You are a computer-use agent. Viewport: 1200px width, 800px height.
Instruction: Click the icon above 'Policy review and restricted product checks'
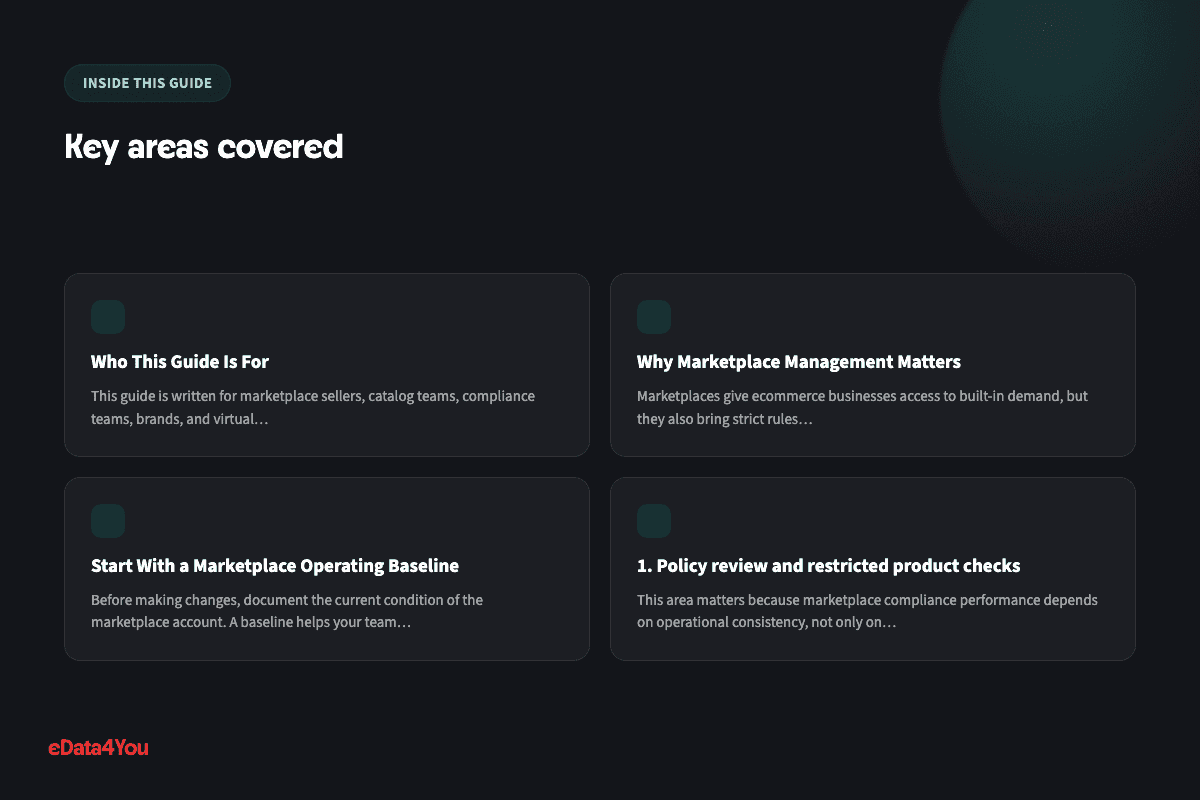654,521
